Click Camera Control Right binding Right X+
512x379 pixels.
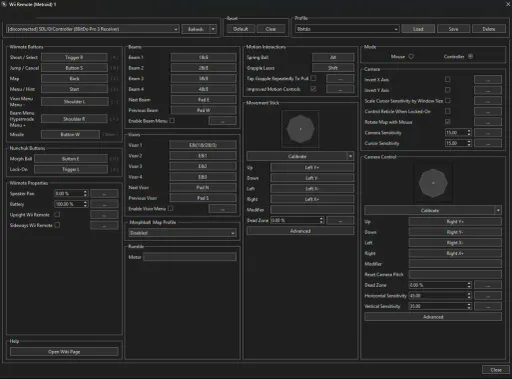point(455,253)
